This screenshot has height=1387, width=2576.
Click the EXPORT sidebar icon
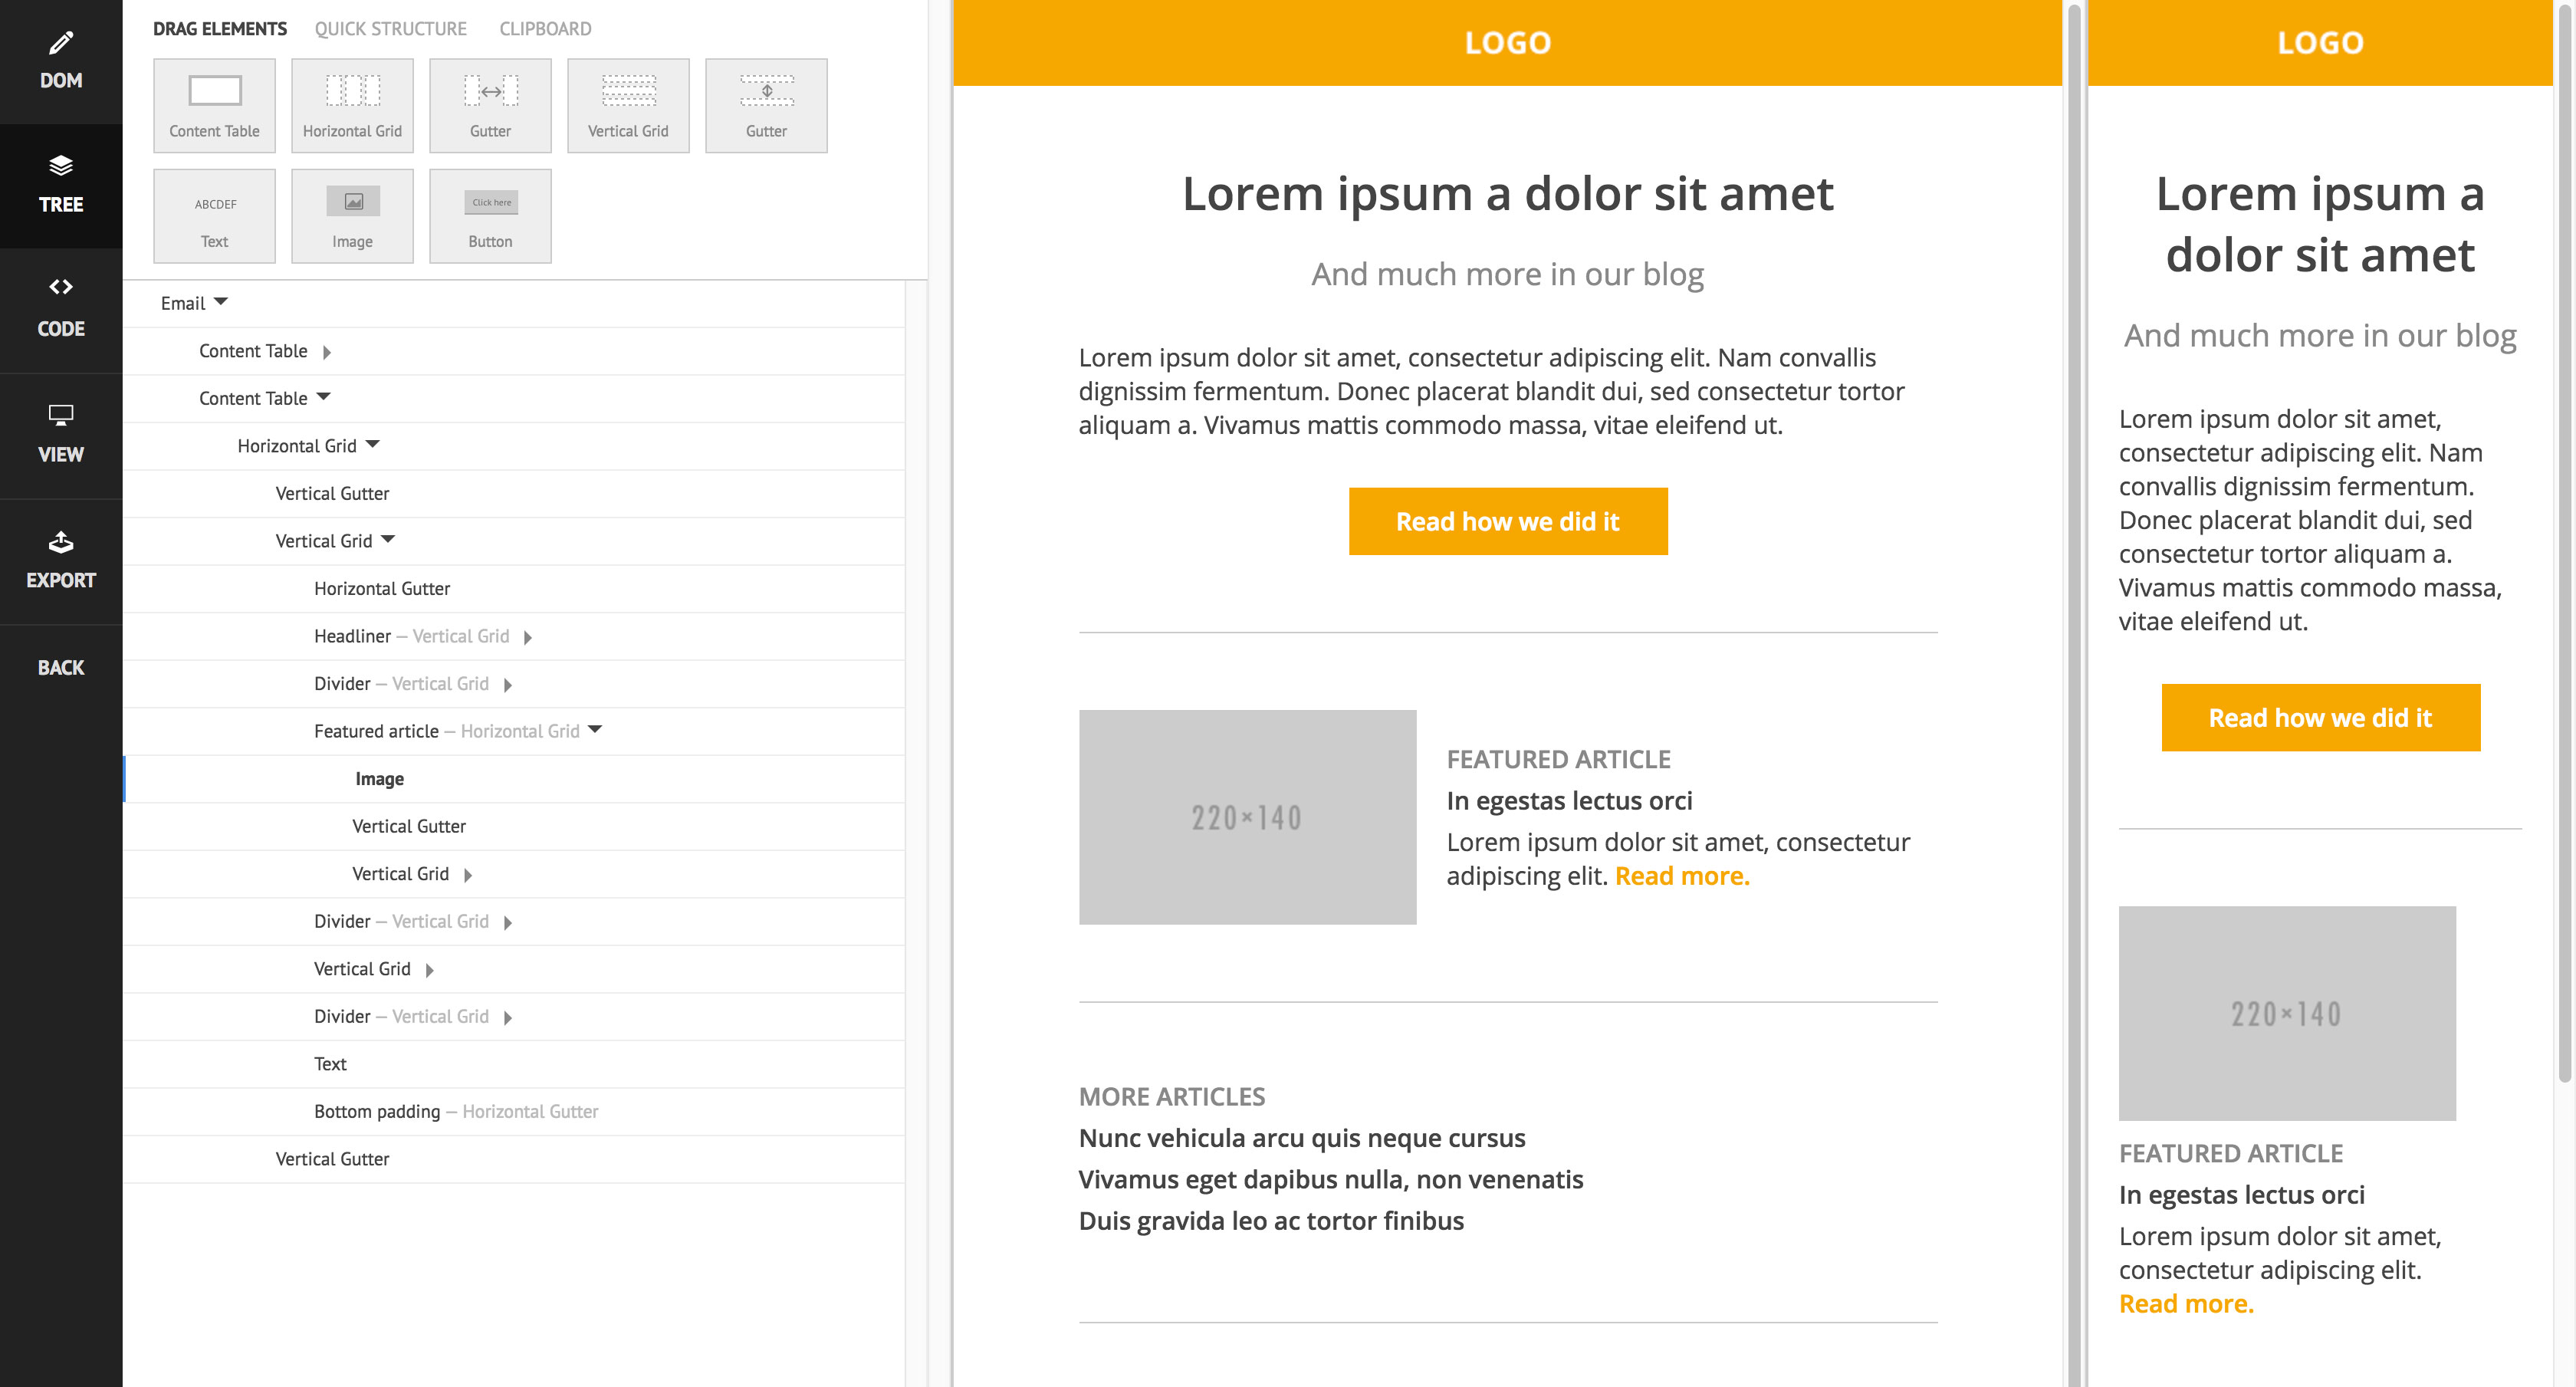point(61,560)
